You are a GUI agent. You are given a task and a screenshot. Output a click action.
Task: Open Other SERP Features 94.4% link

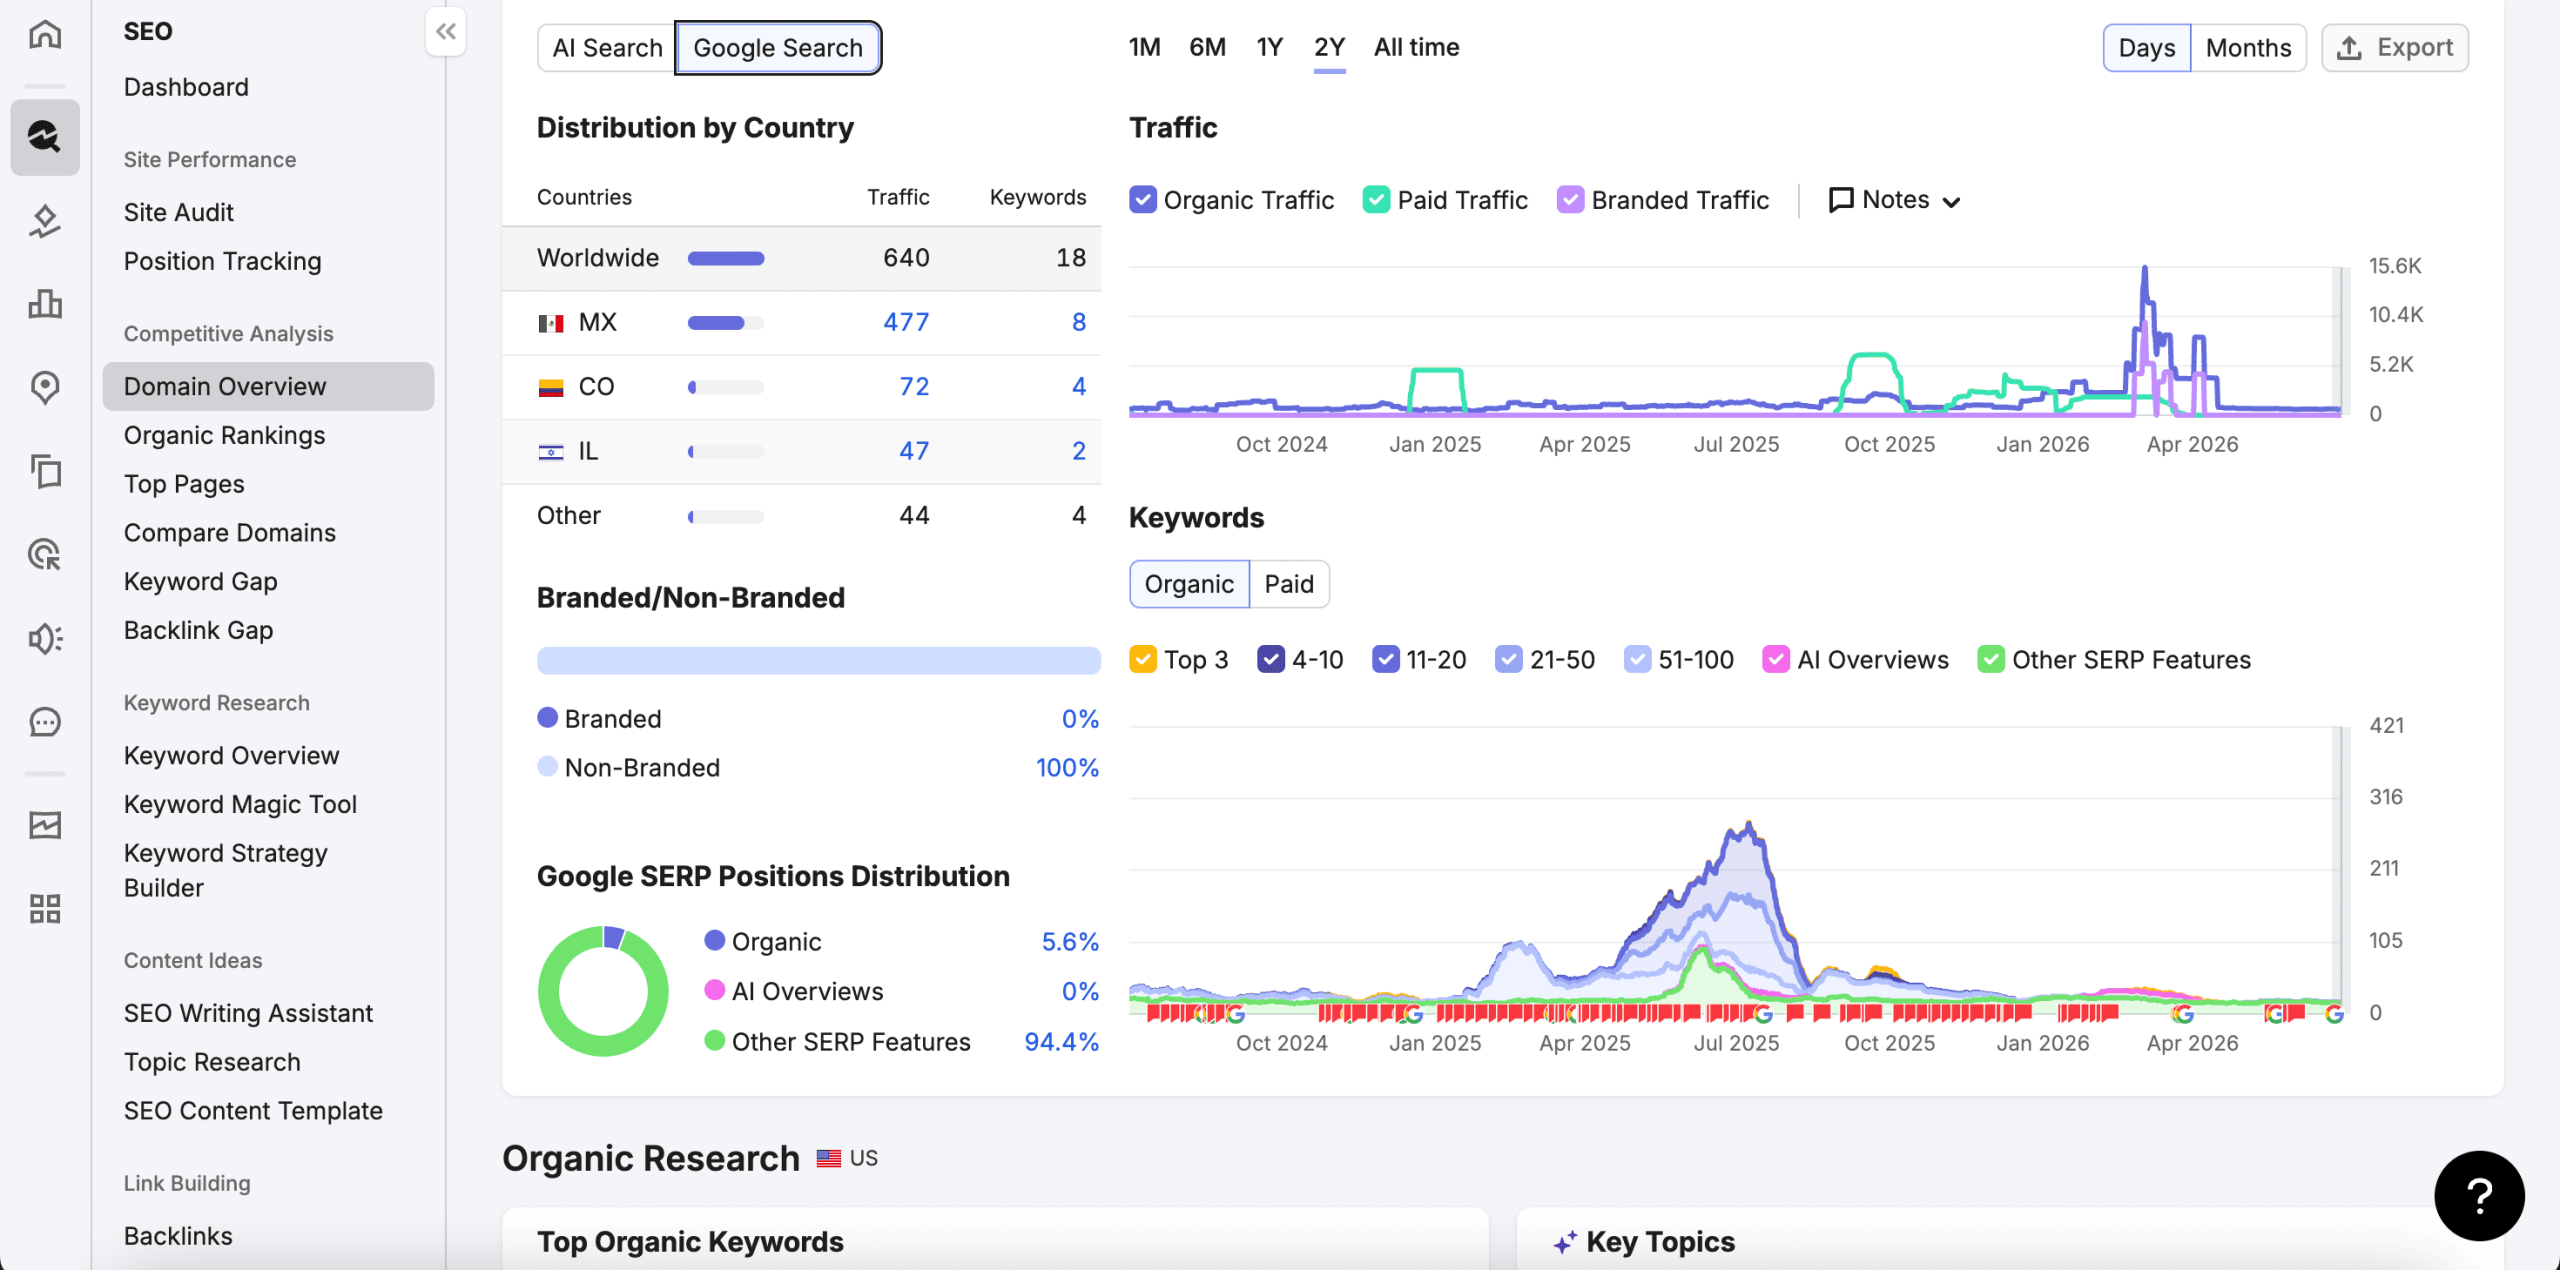point(1061,1042)
